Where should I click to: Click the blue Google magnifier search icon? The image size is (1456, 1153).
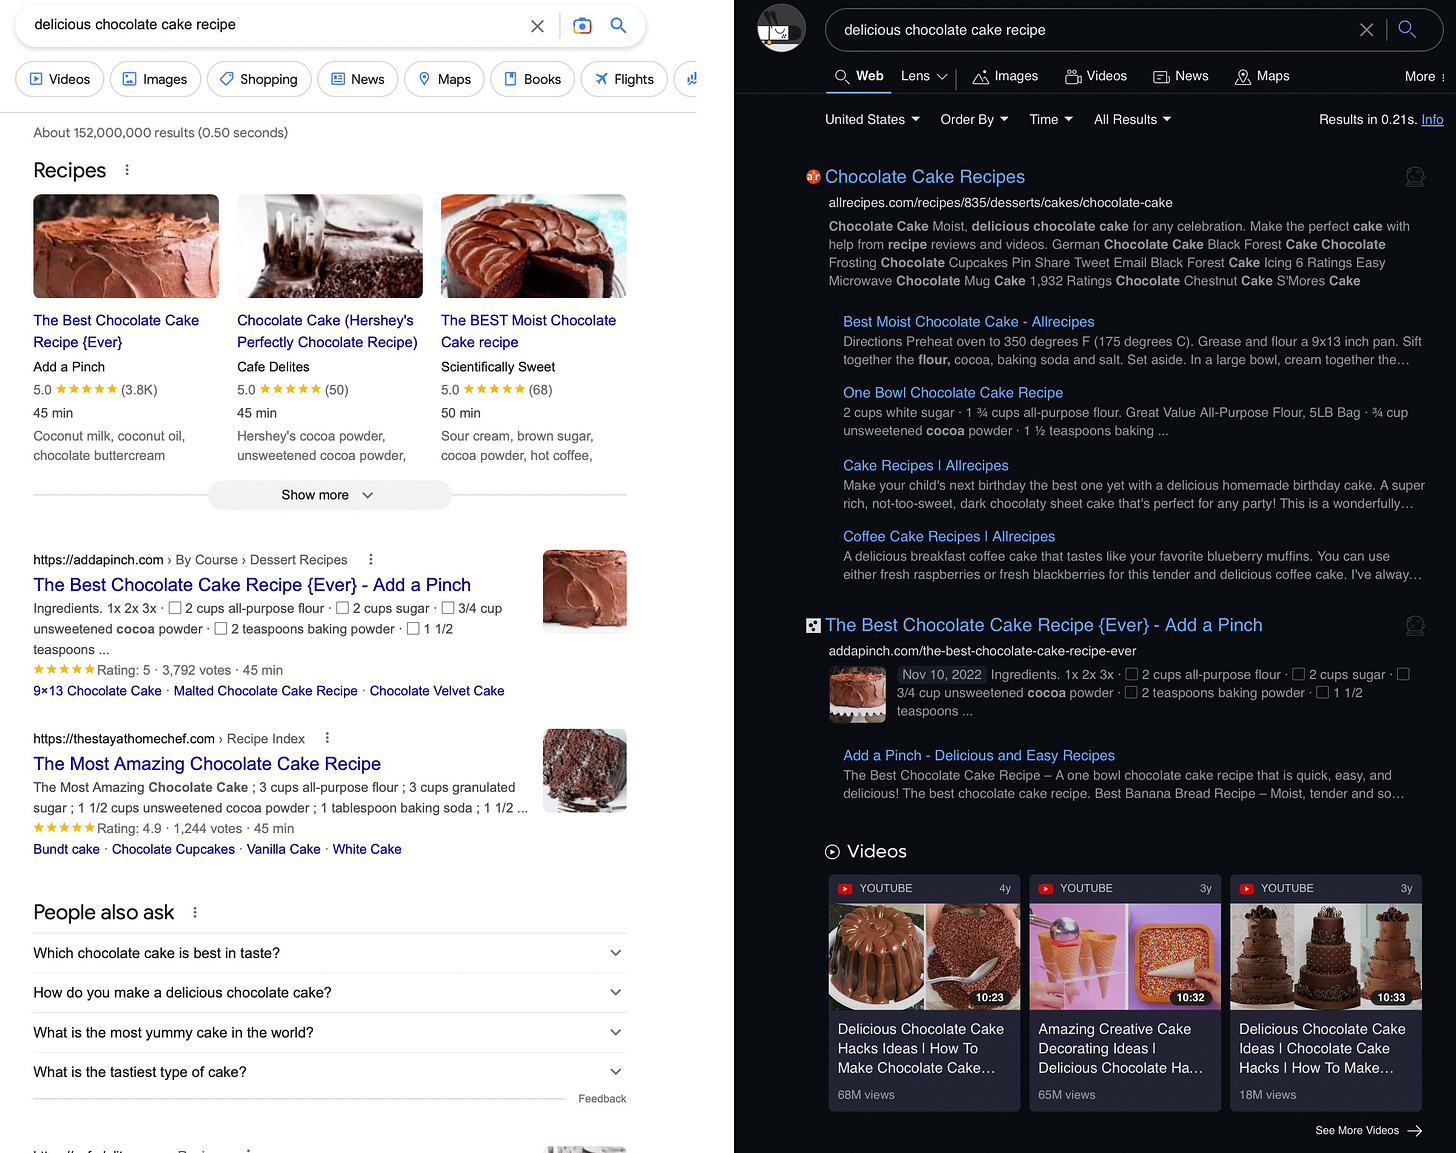tap(618, 26)
